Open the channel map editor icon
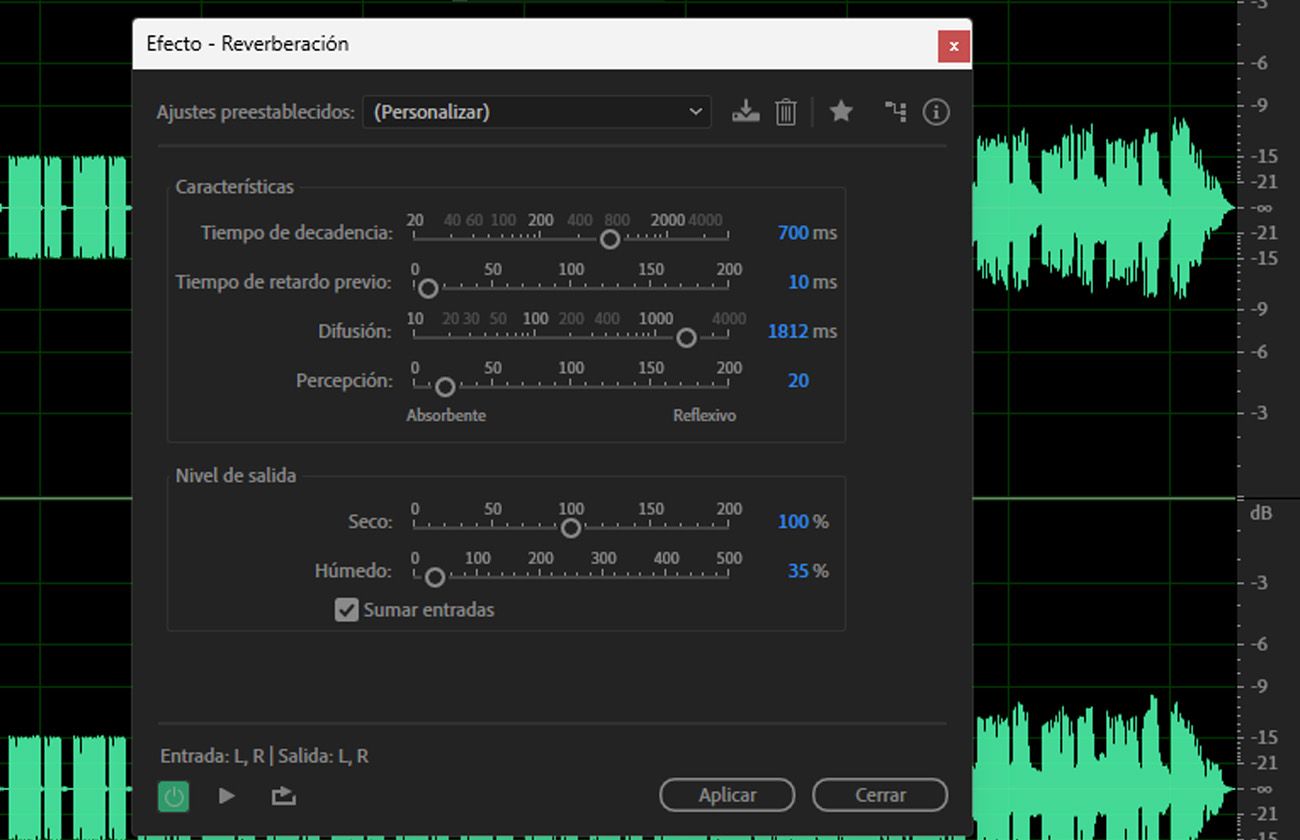This screenshot has height=840, width=1300. [x=895, y=112]
